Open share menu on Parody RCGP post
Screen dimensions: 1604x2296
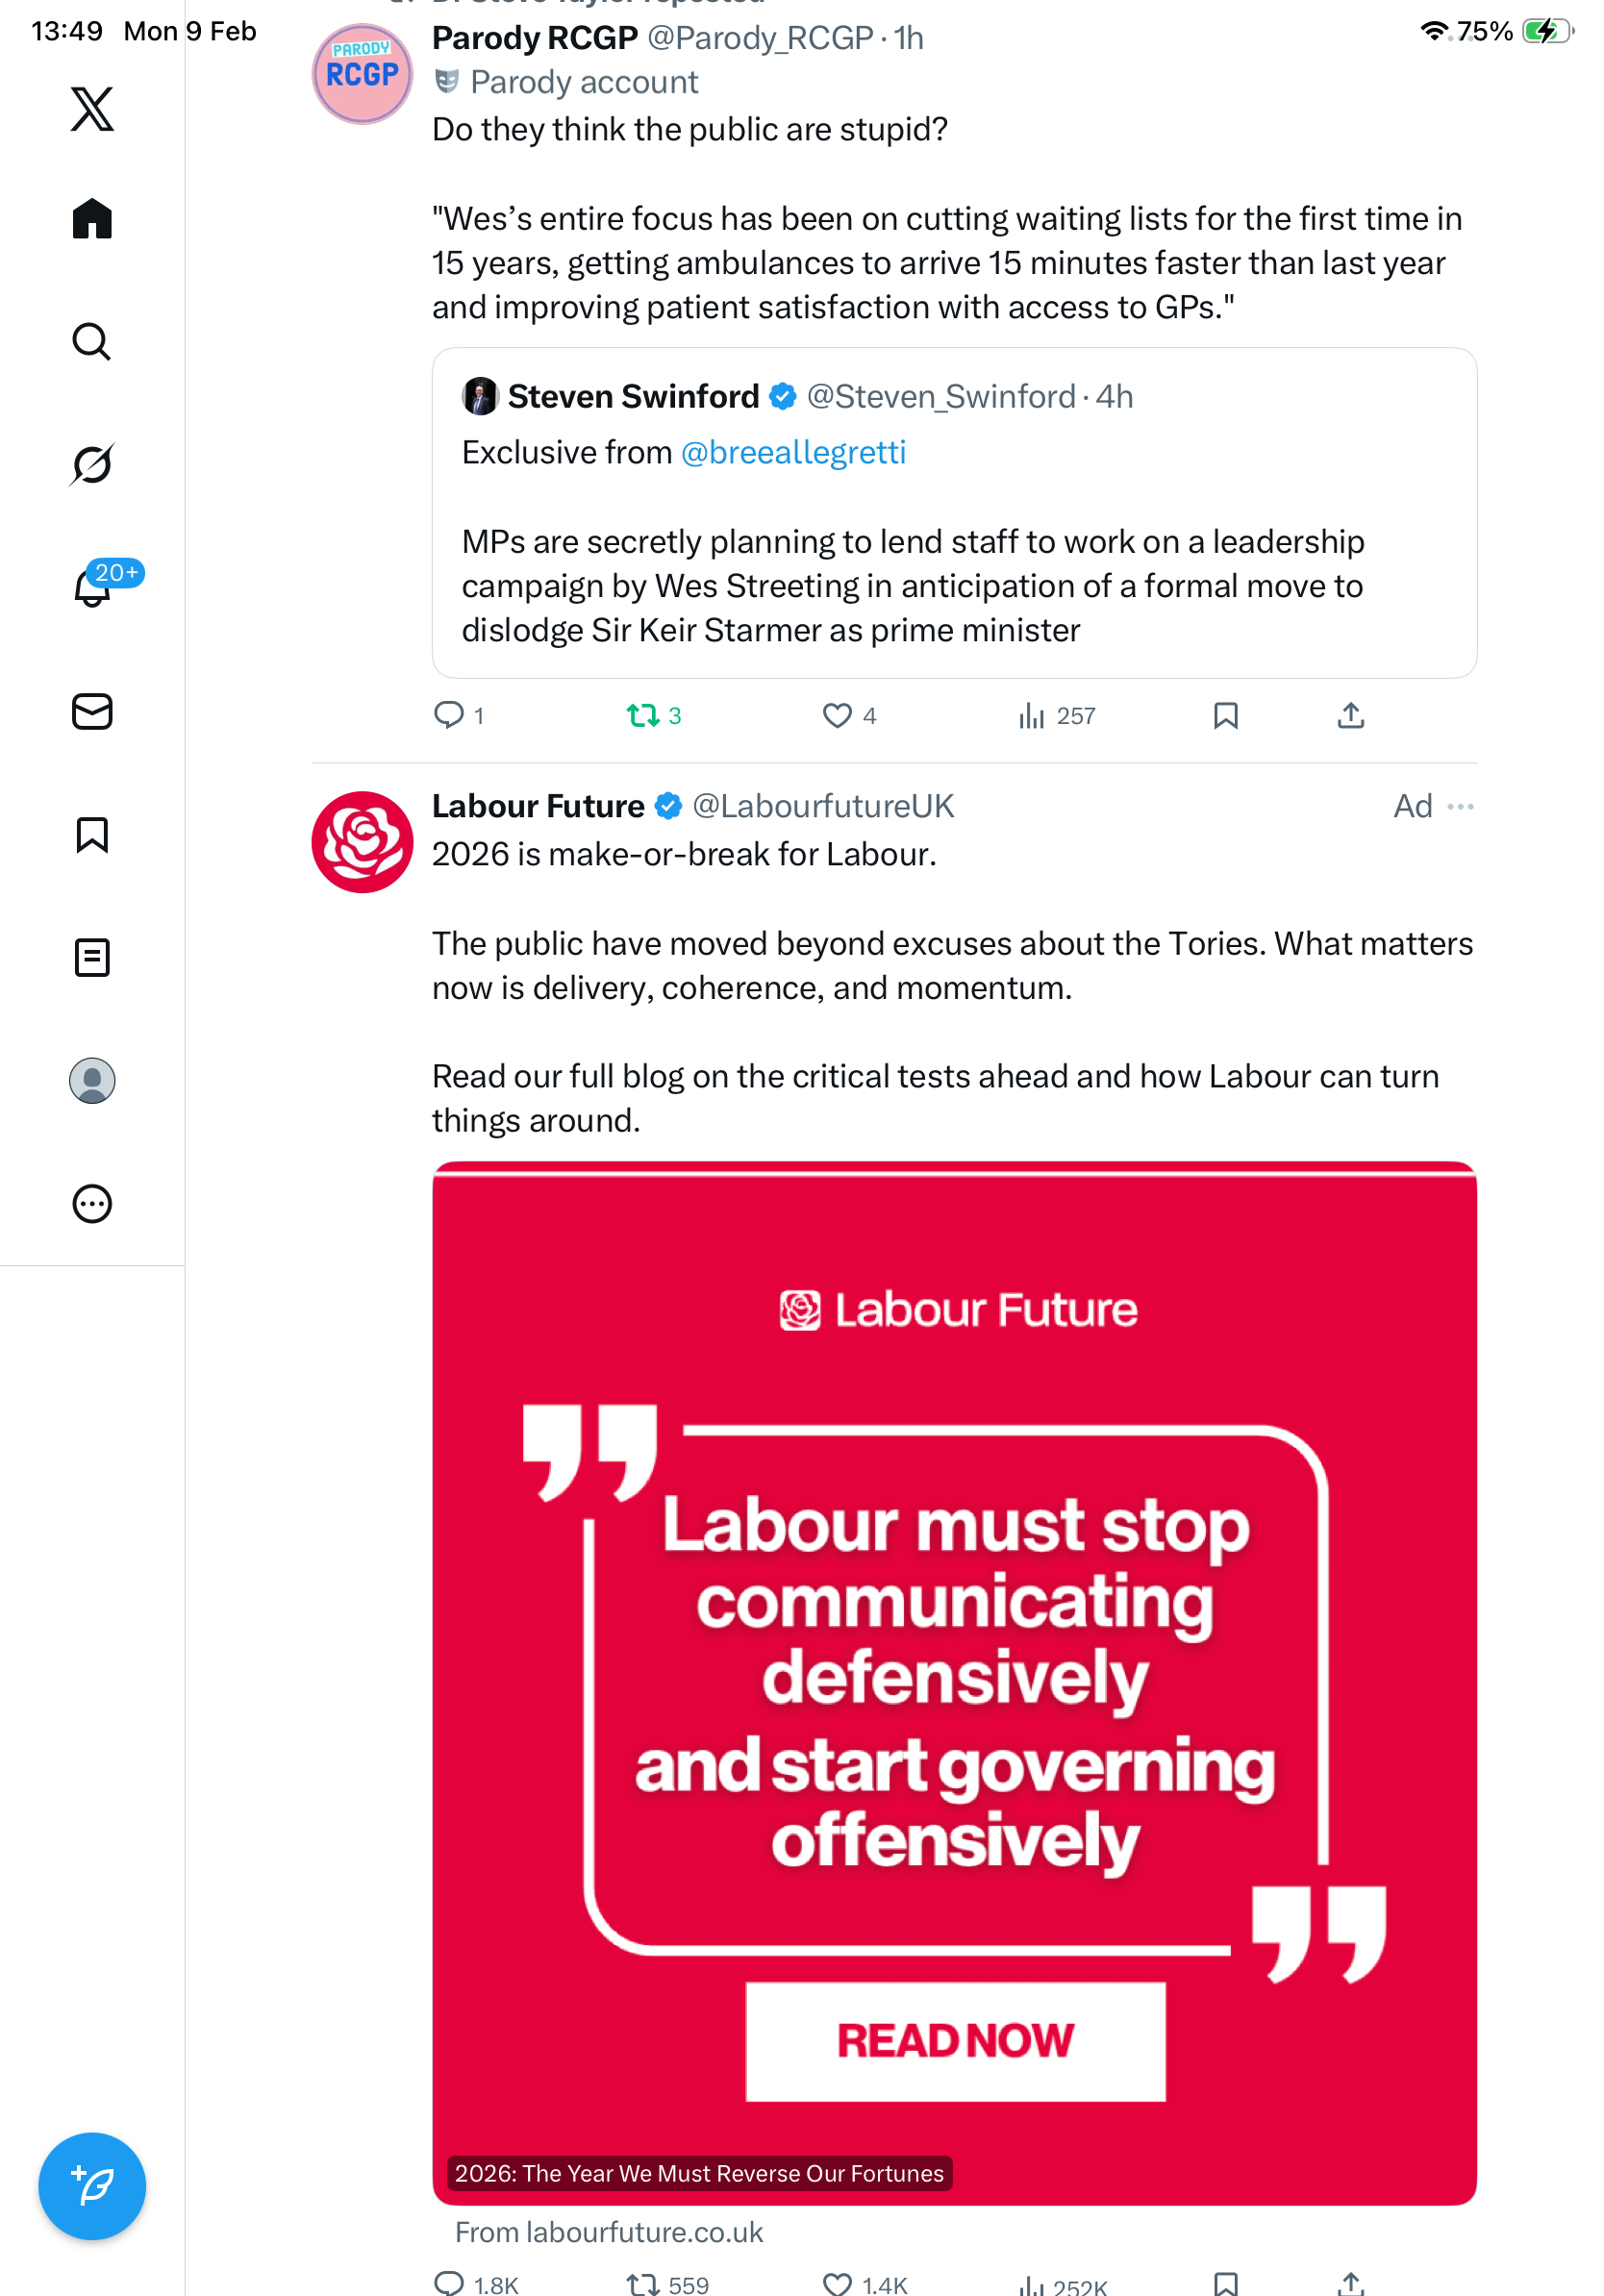click(x=1350, y=716)
